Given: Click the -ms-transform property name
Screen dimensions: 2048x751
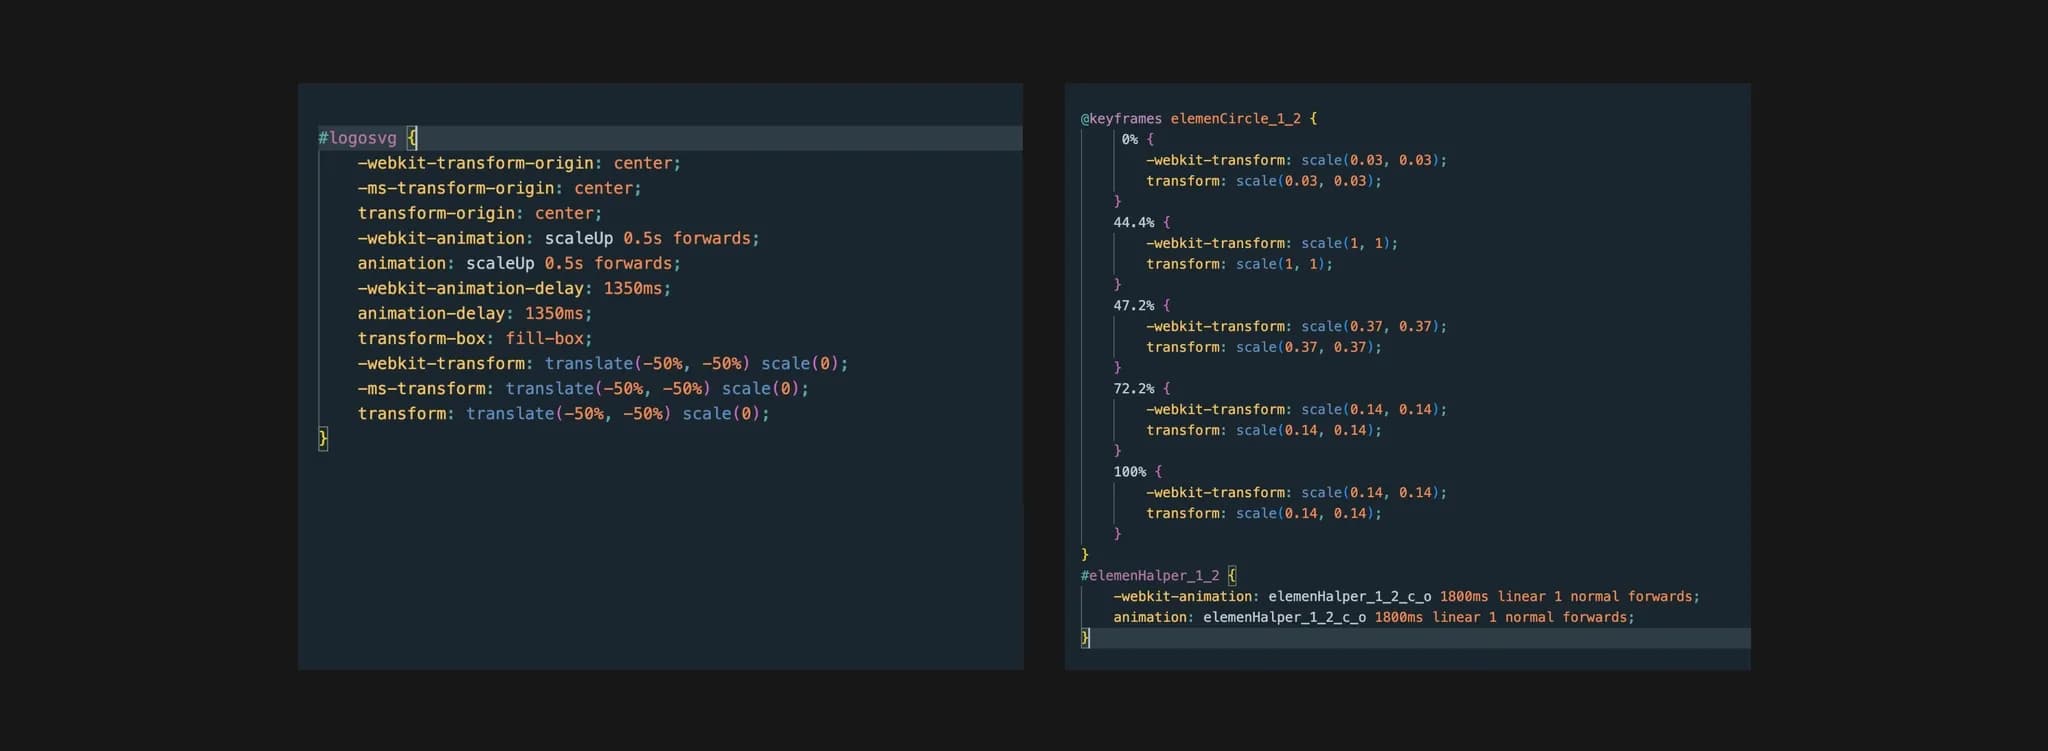Looking at the screenshot, I should (421, 388).
